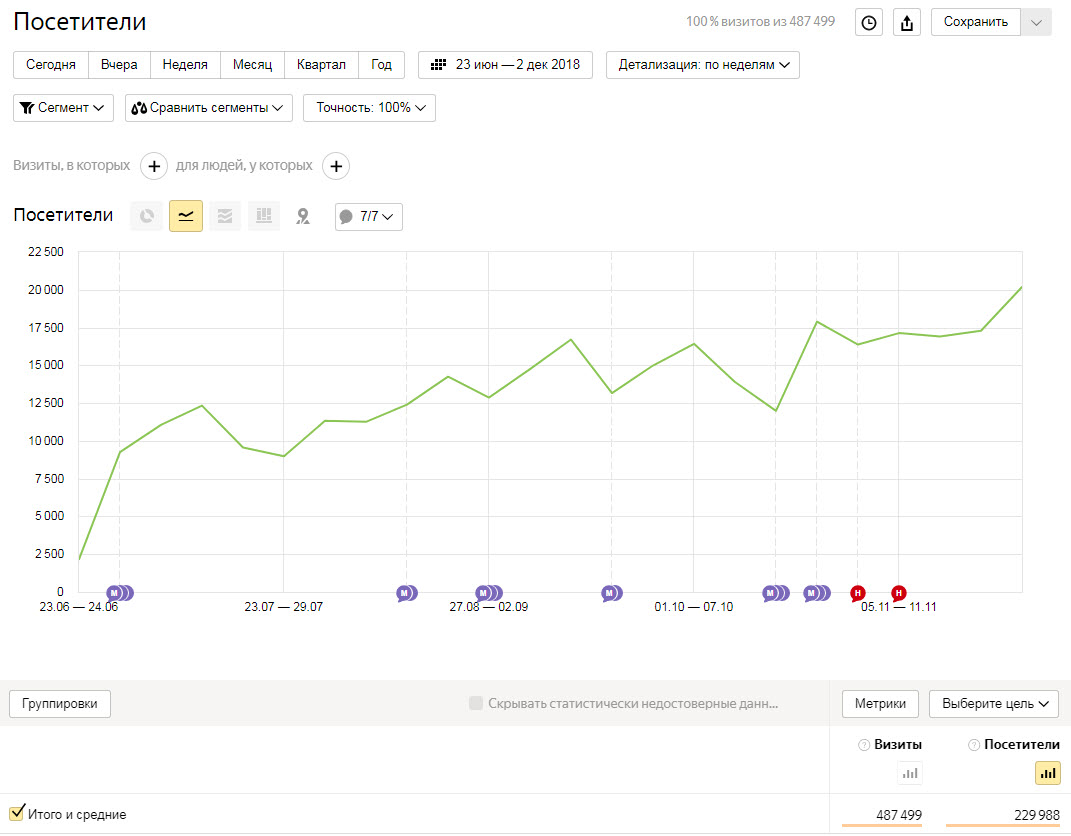Open chart note marker at 23.06 — 24.06
Viewport: 1071px width, 836px height.
click(120, 594)
